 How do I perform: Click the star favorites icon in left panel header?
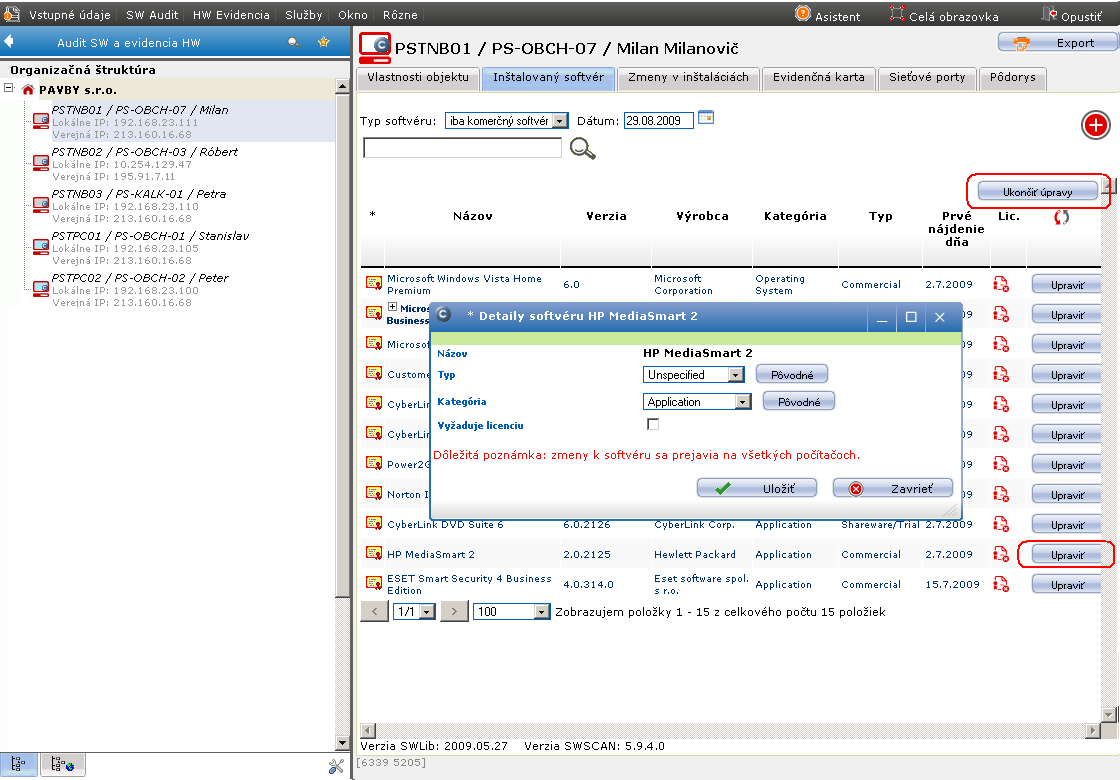point(324,42)
